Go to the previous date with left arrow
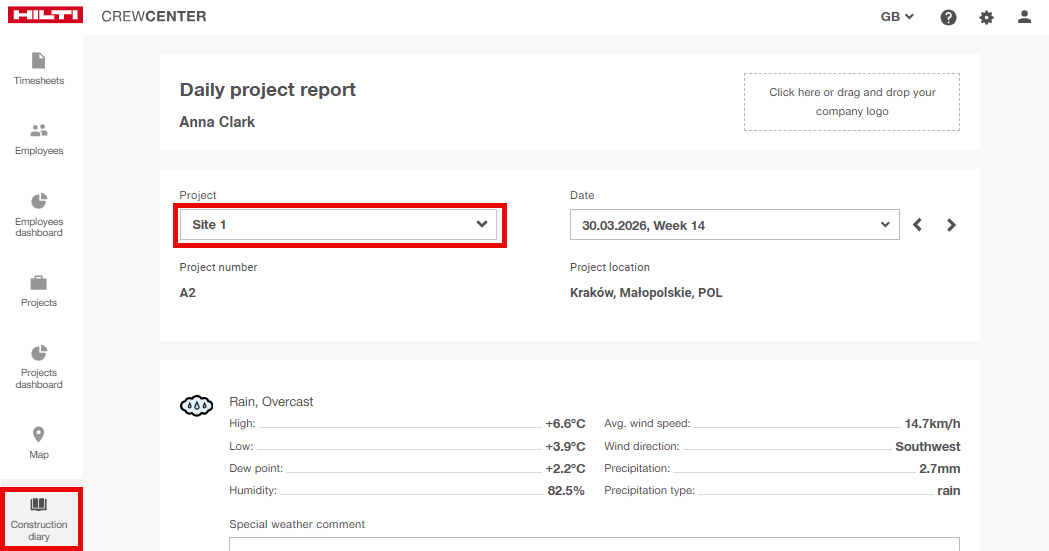The image size is (1049, 551). coord(918,225)
